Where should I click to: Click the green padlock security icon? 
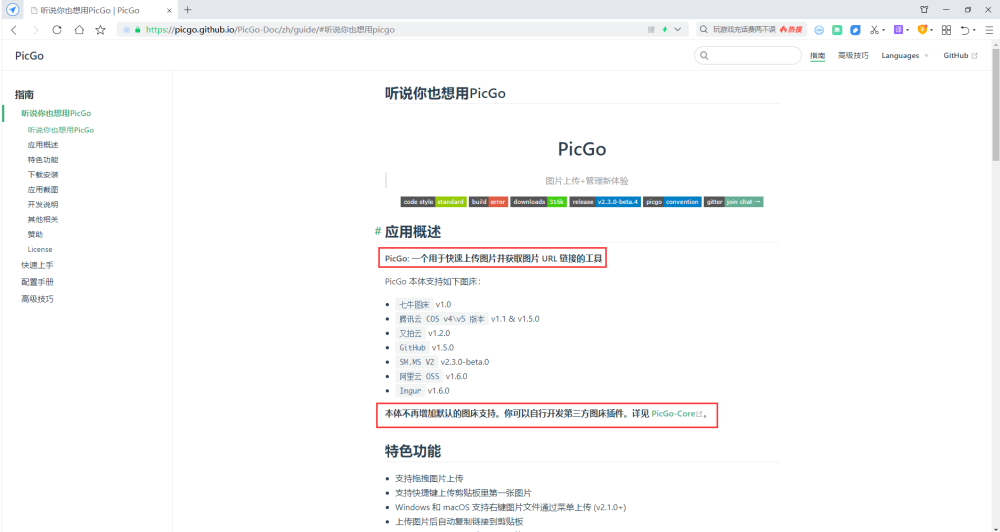coord(138,29)
